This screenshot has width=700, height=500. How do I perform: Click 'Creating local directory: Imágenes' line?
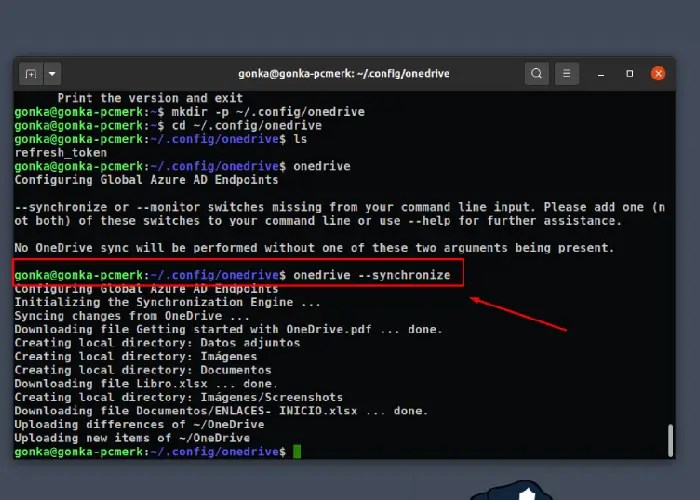(x=136, y=357)
